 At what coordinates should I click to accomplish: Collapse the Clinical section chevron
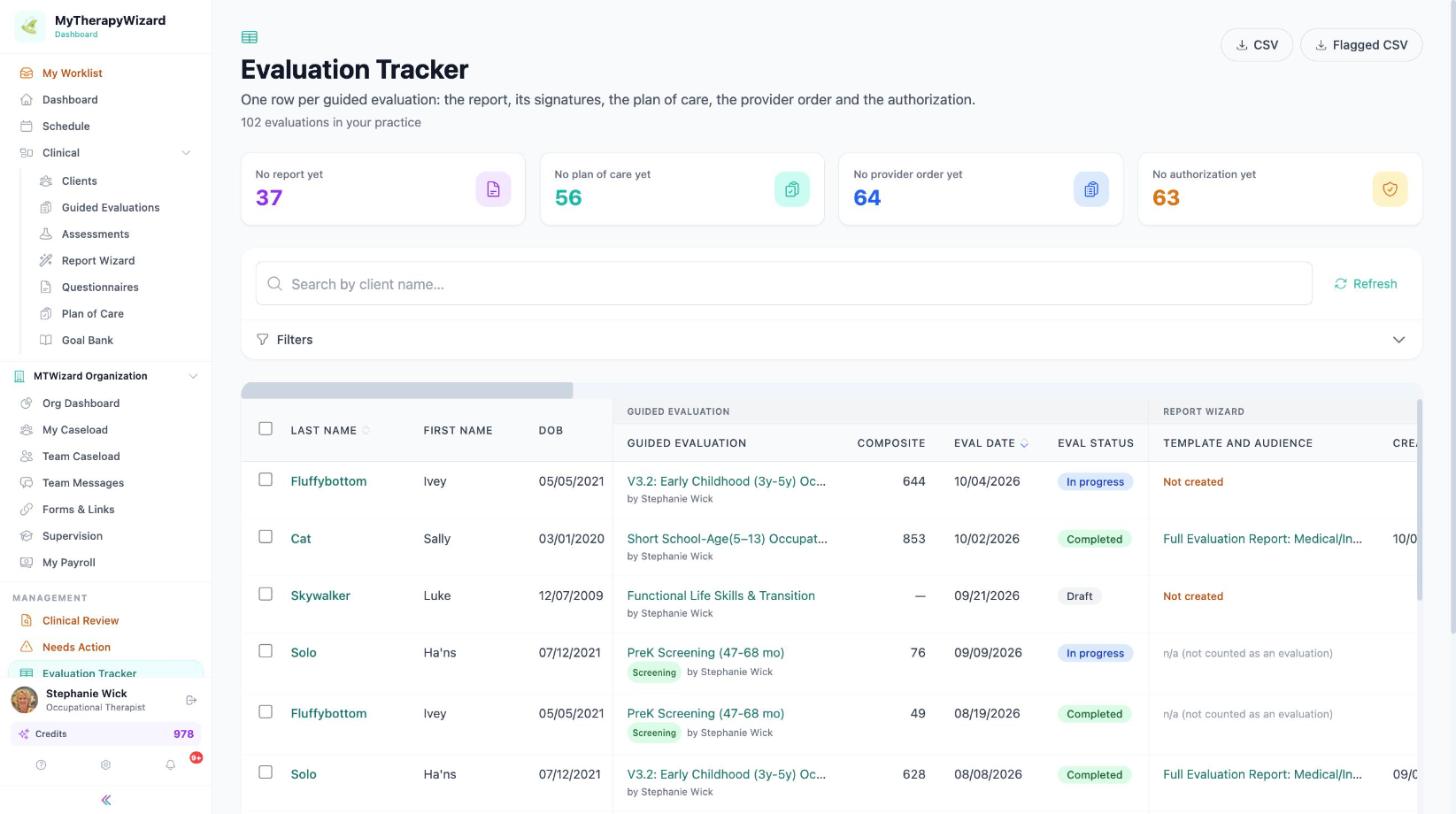point(185,153)
